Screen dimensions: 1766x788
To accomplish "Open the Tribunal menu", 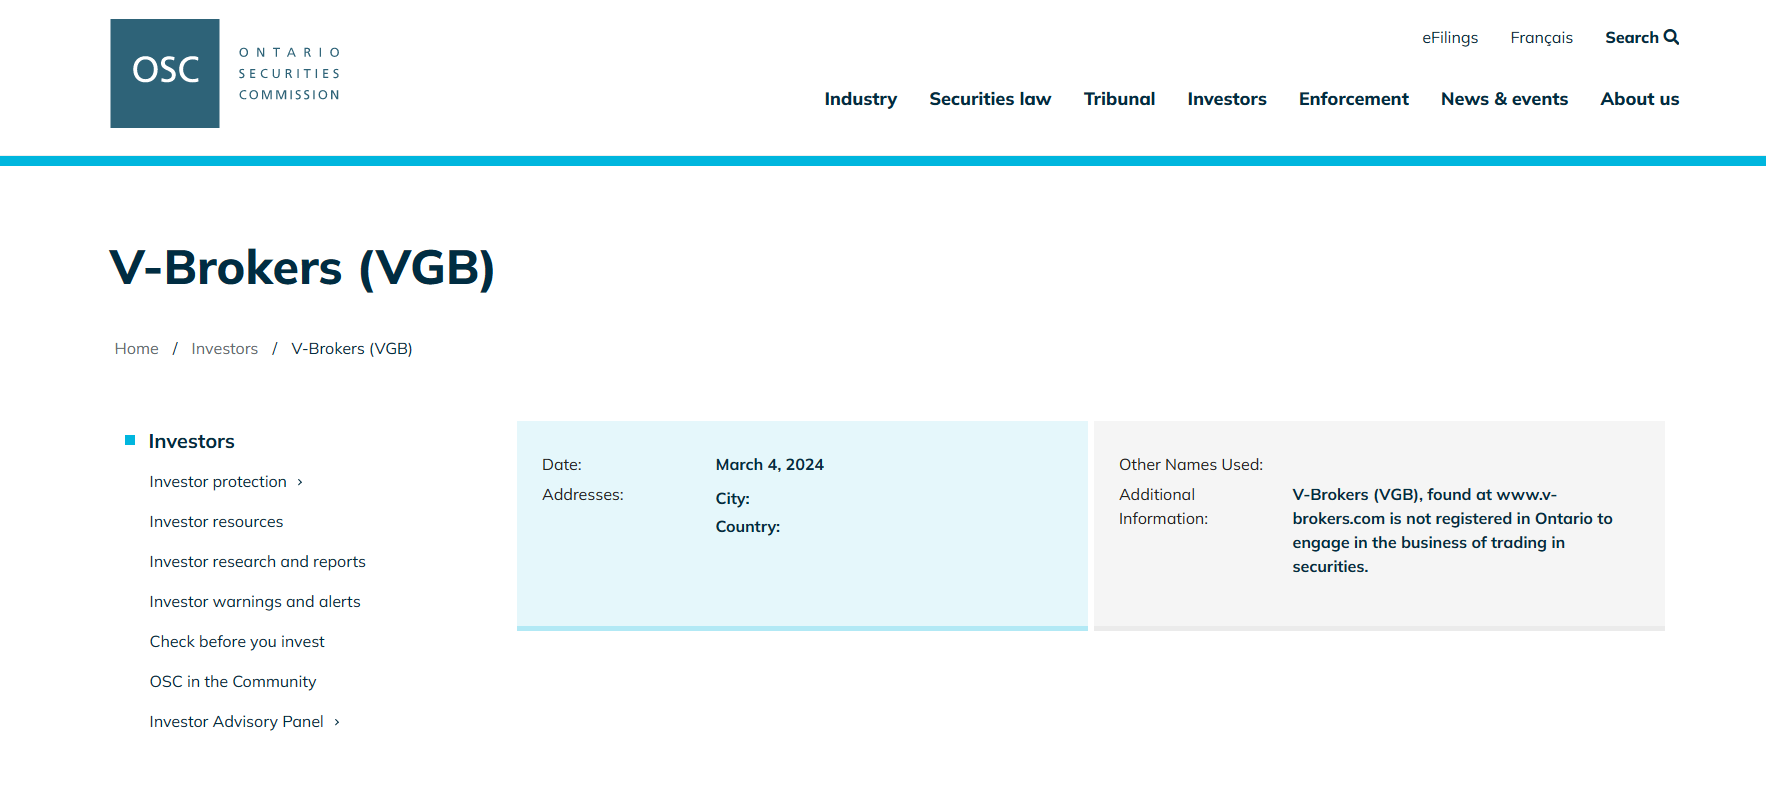I will pyautogui.click(x=1119, y=99).
